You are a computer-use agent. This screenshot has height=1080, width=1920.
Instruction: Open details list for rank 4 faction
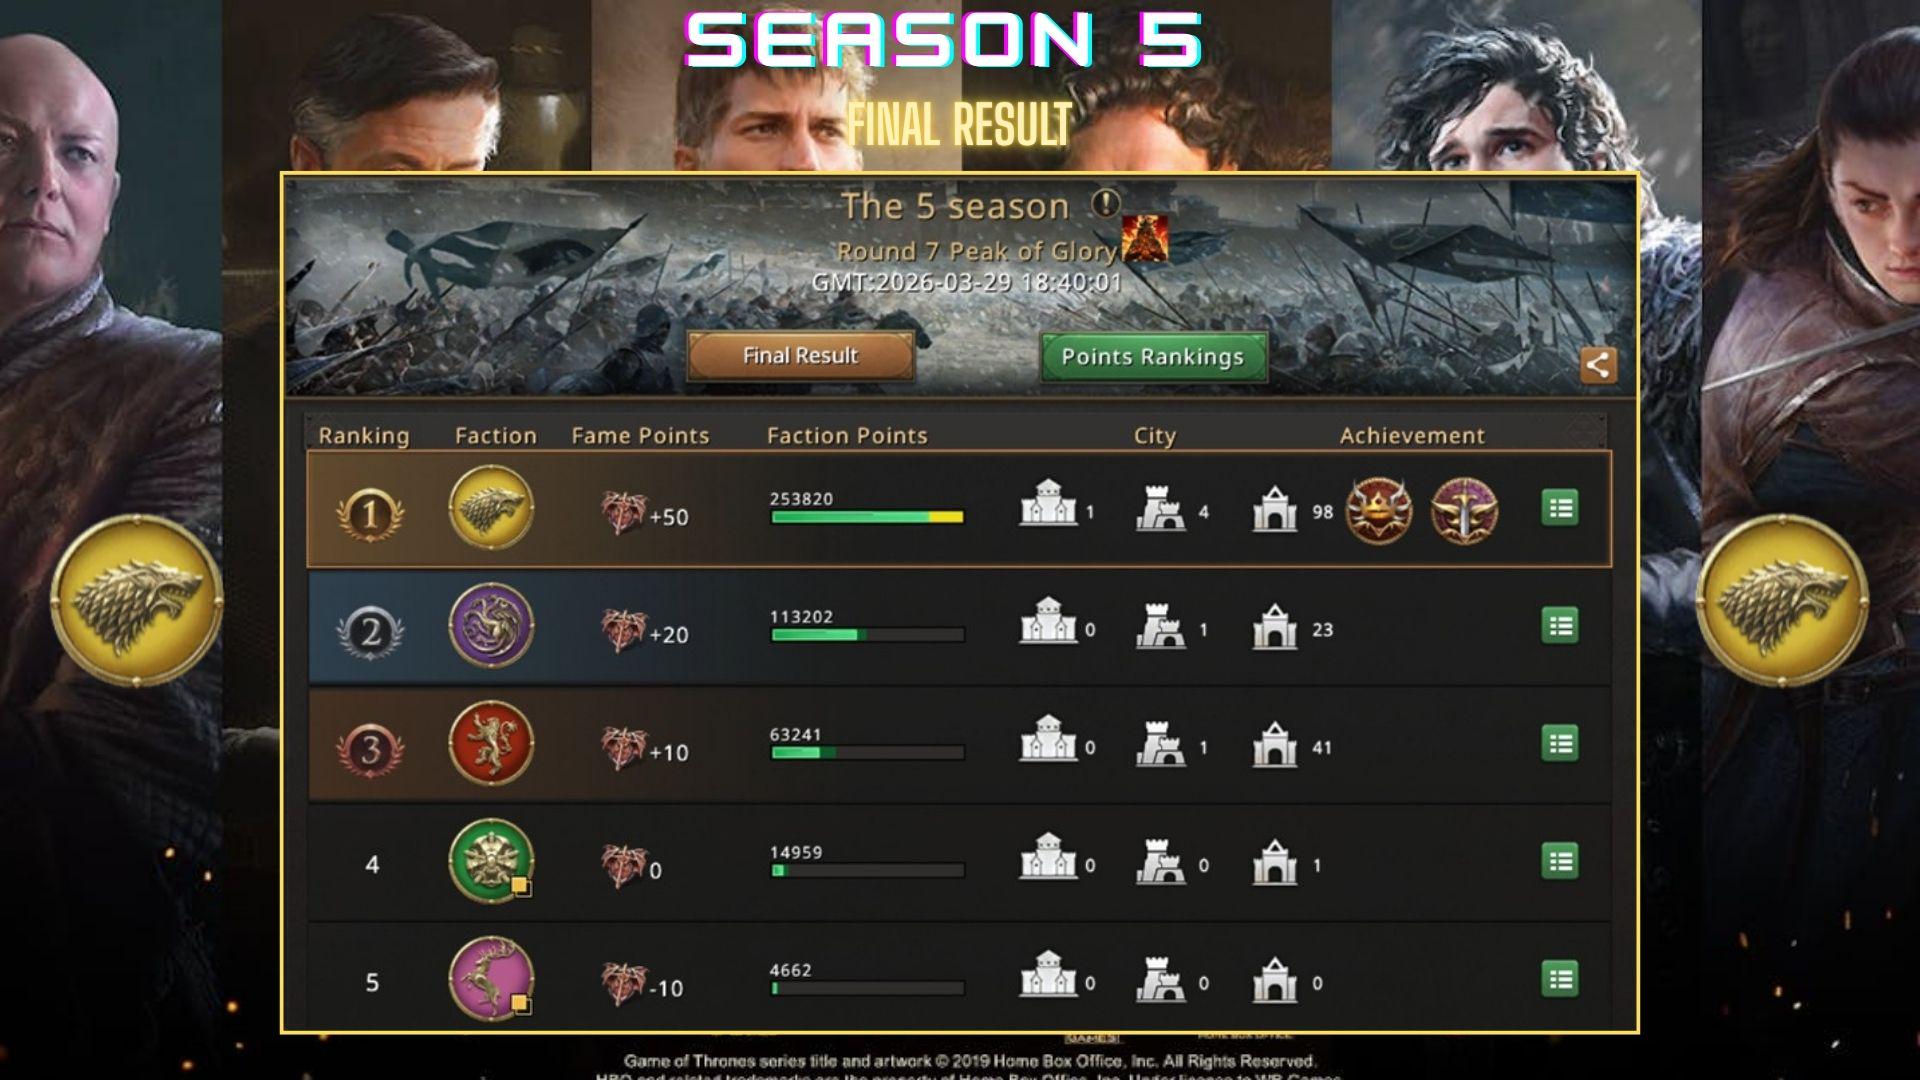(x=1559, y=861)
